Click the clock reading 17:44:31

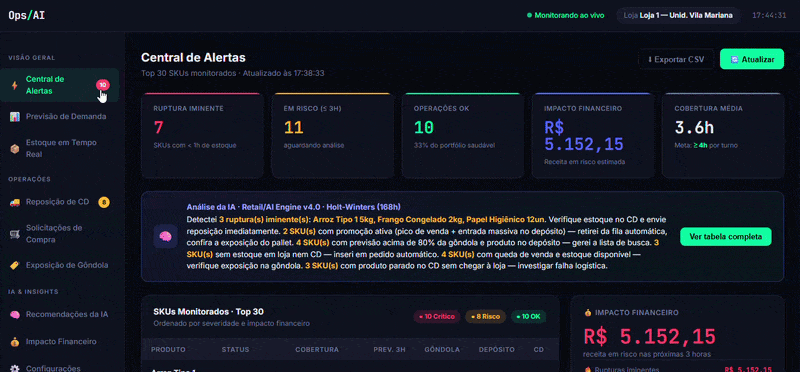click(x=769, y=15)
